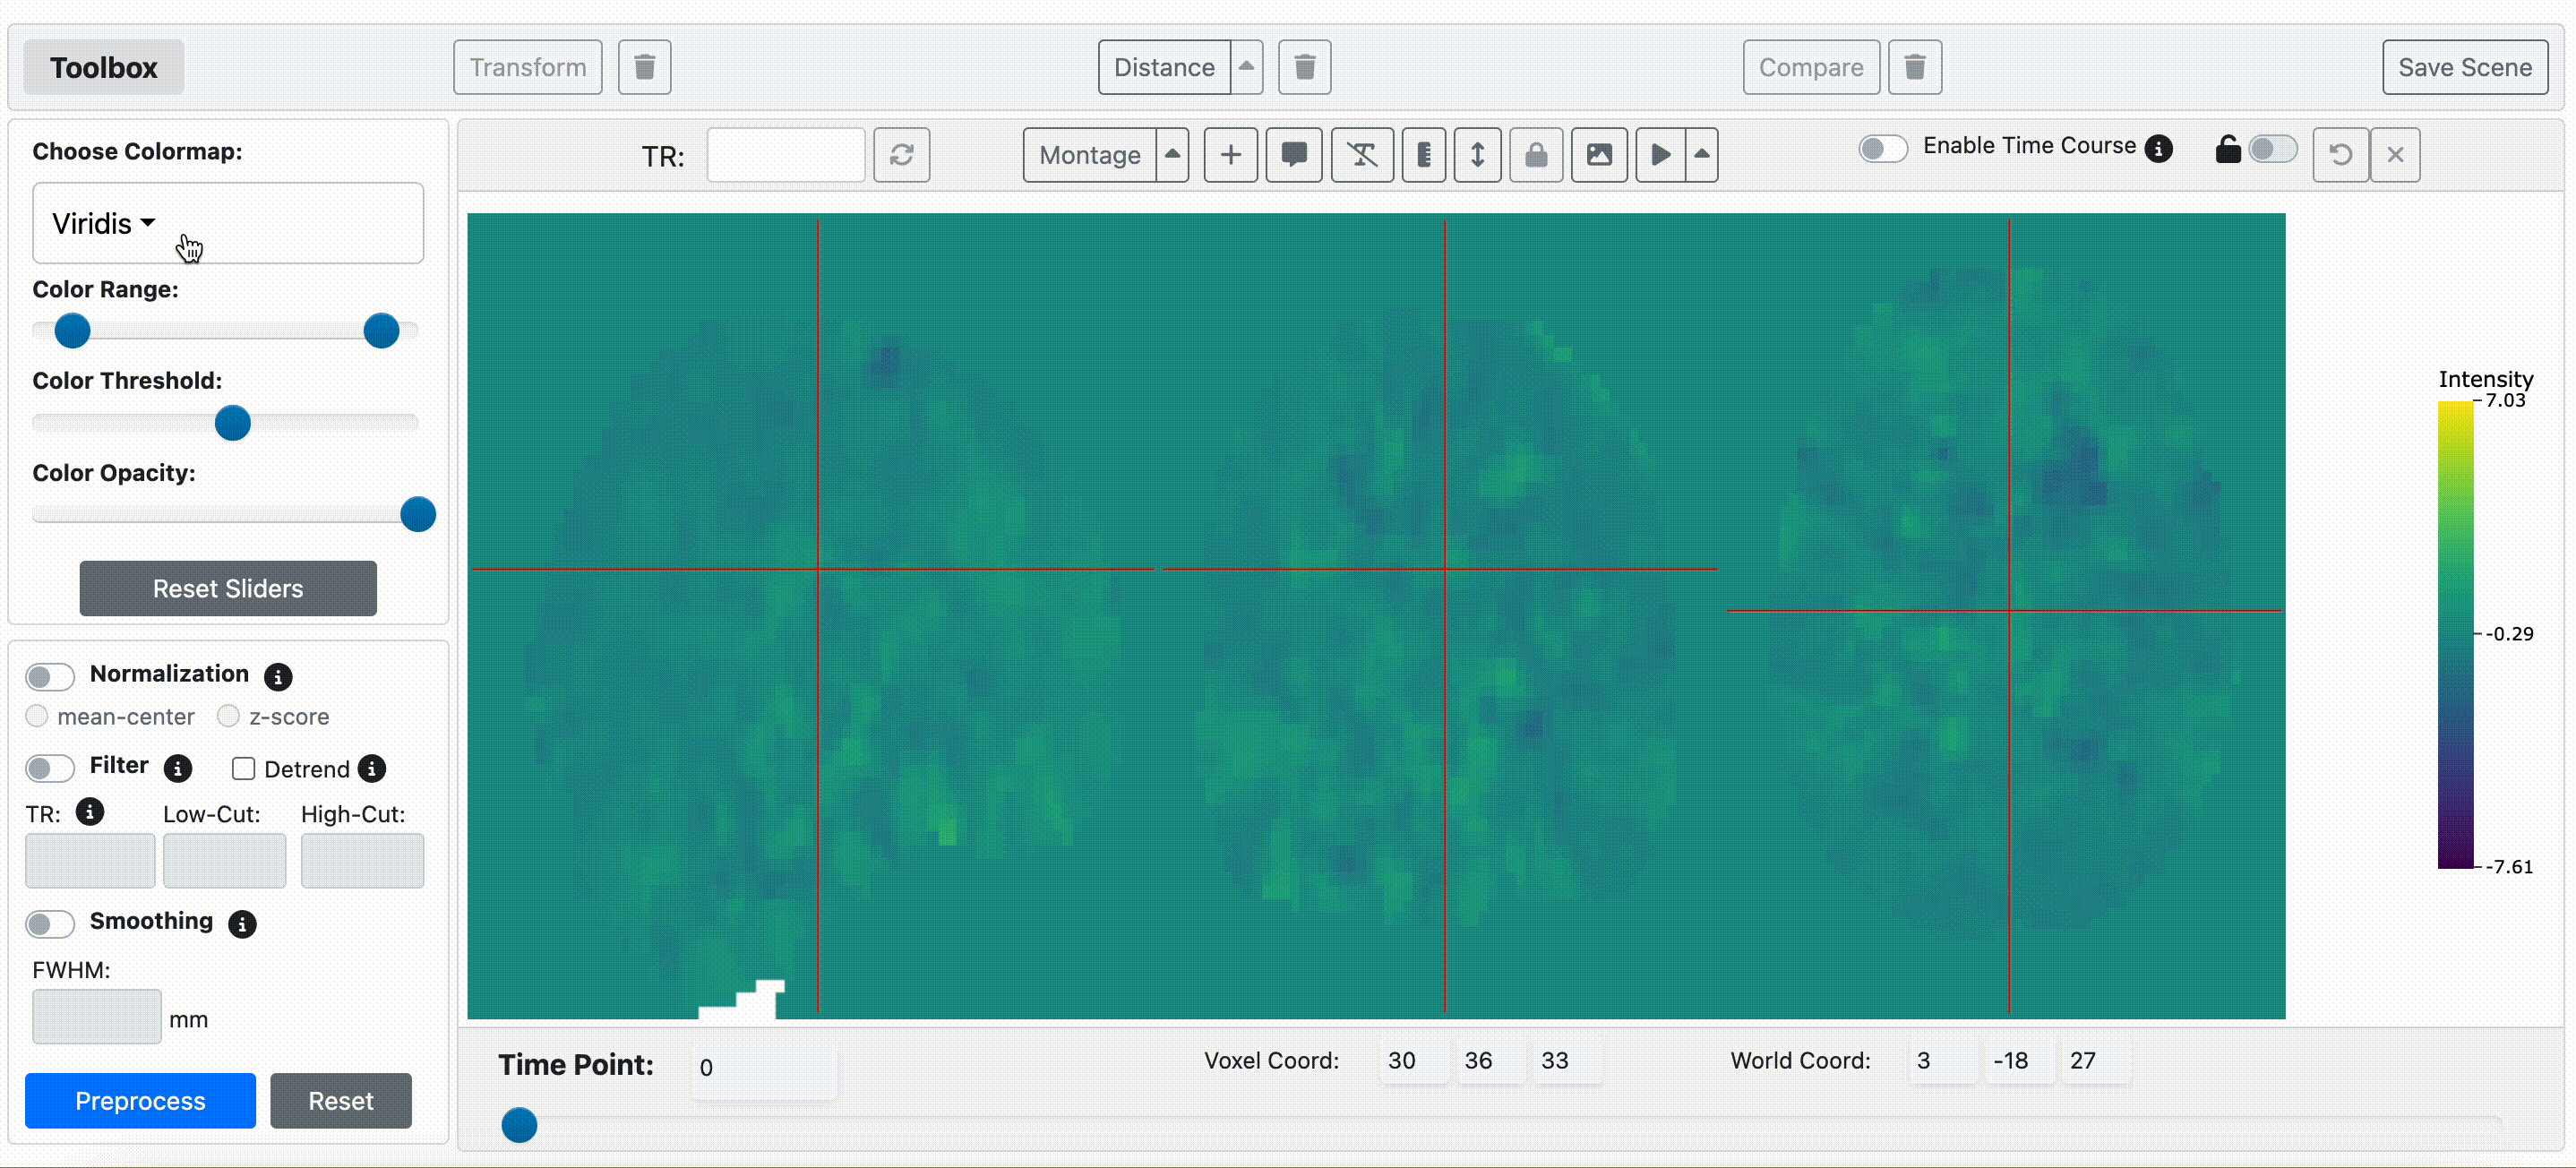
Task: Click trash icon next to Distance
Action: click(1304, 67)
